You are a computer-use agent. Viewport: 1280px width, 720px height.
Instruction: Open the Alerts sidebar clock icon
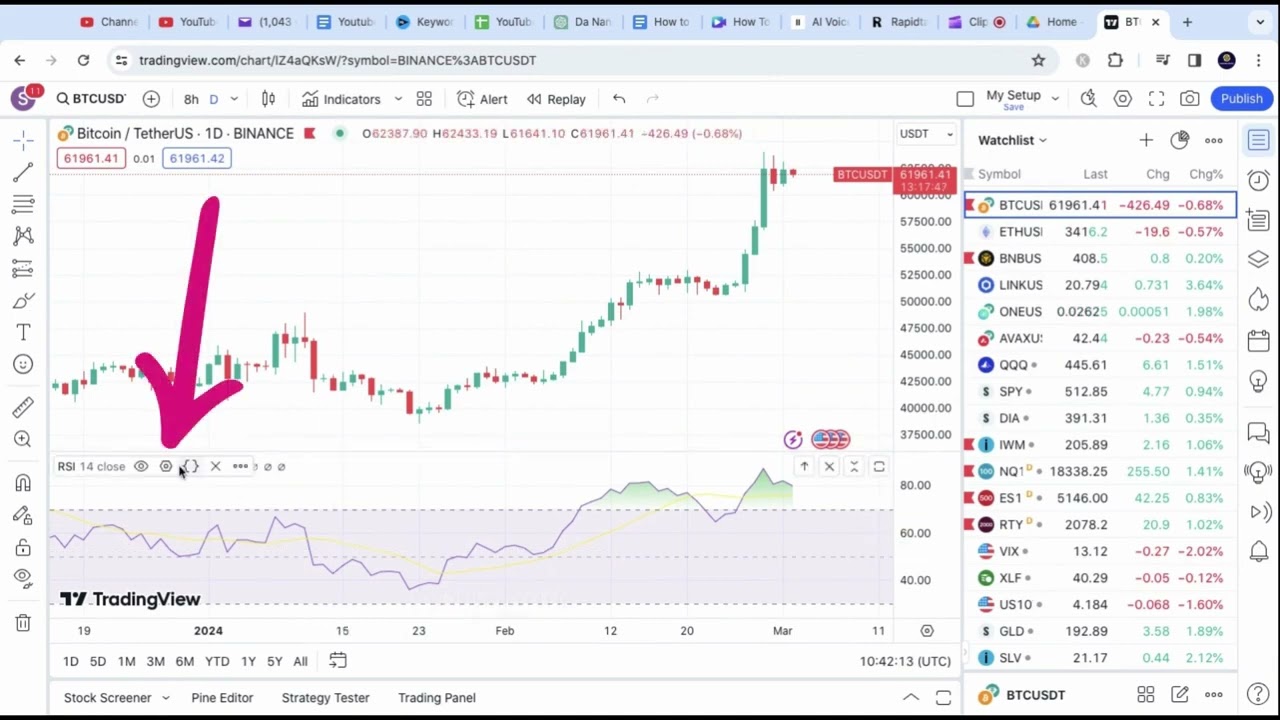coord(1259,181)
